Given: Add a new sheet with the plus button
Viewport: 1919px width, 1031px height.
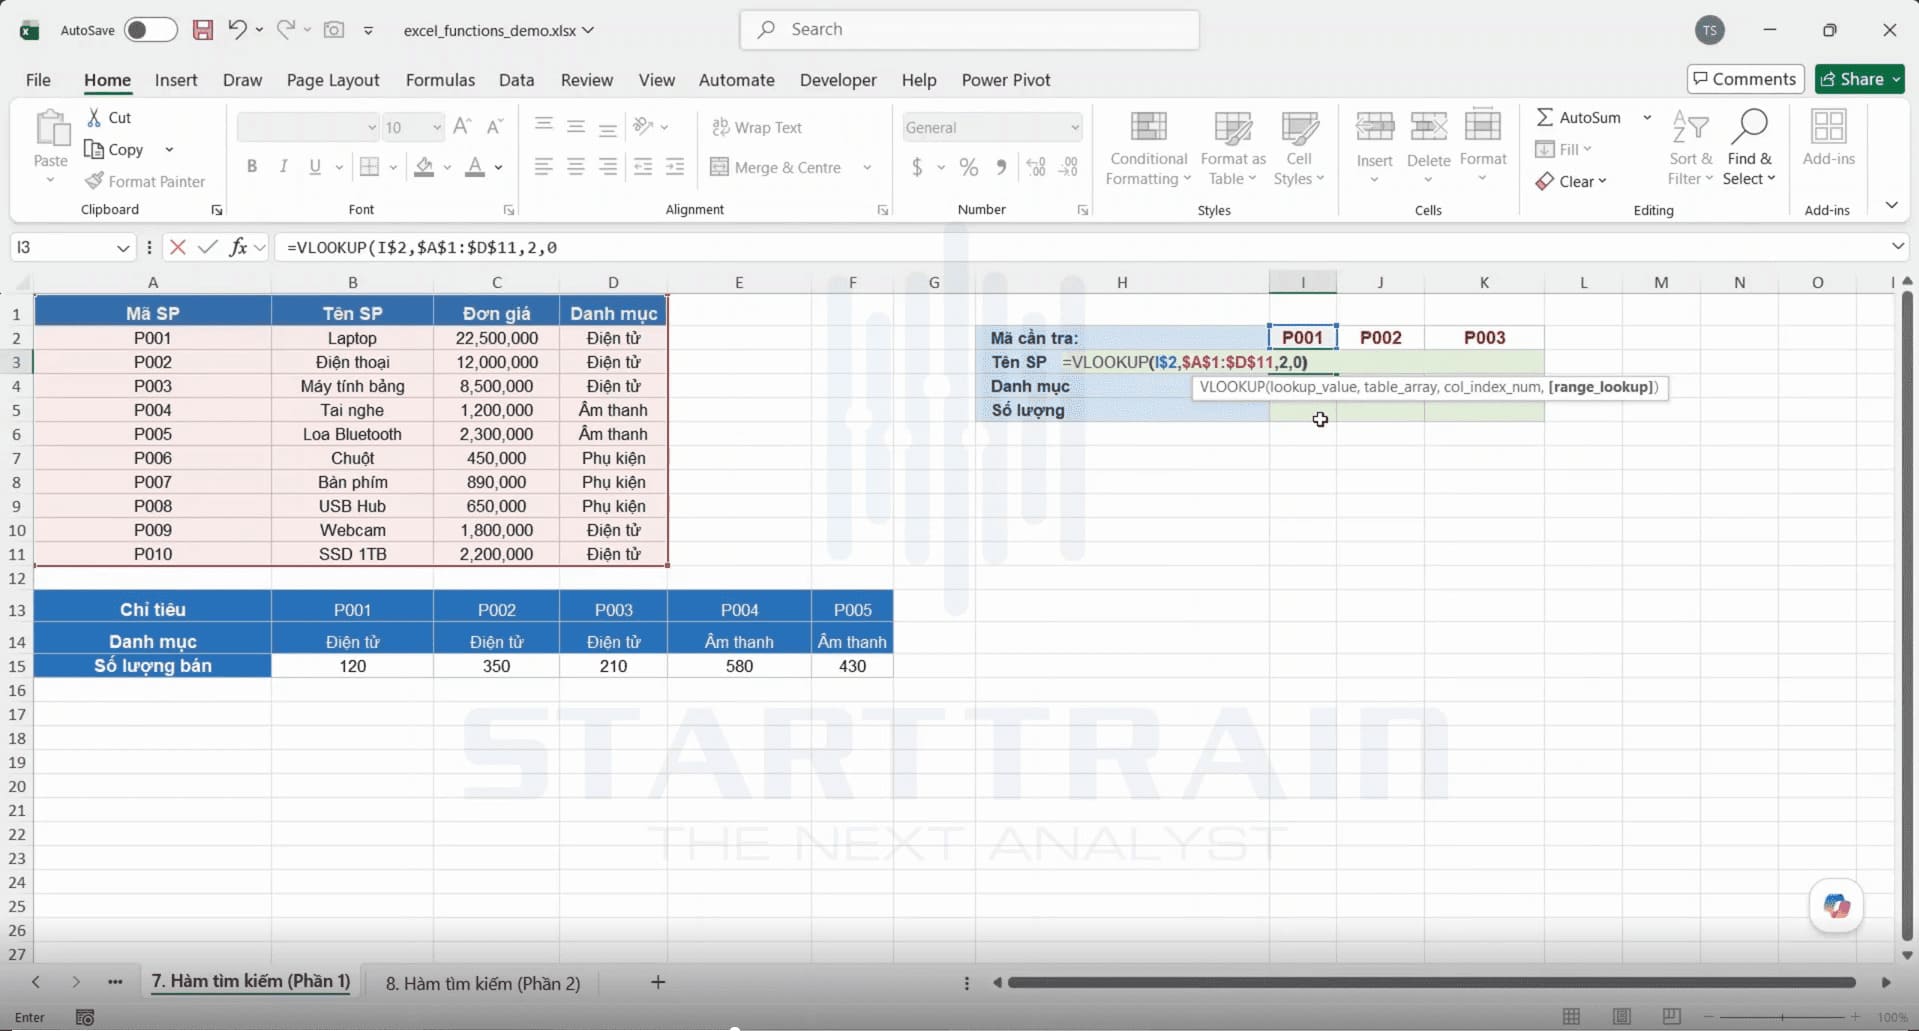Looking at the screenshot, I should (x=658, y=982).
